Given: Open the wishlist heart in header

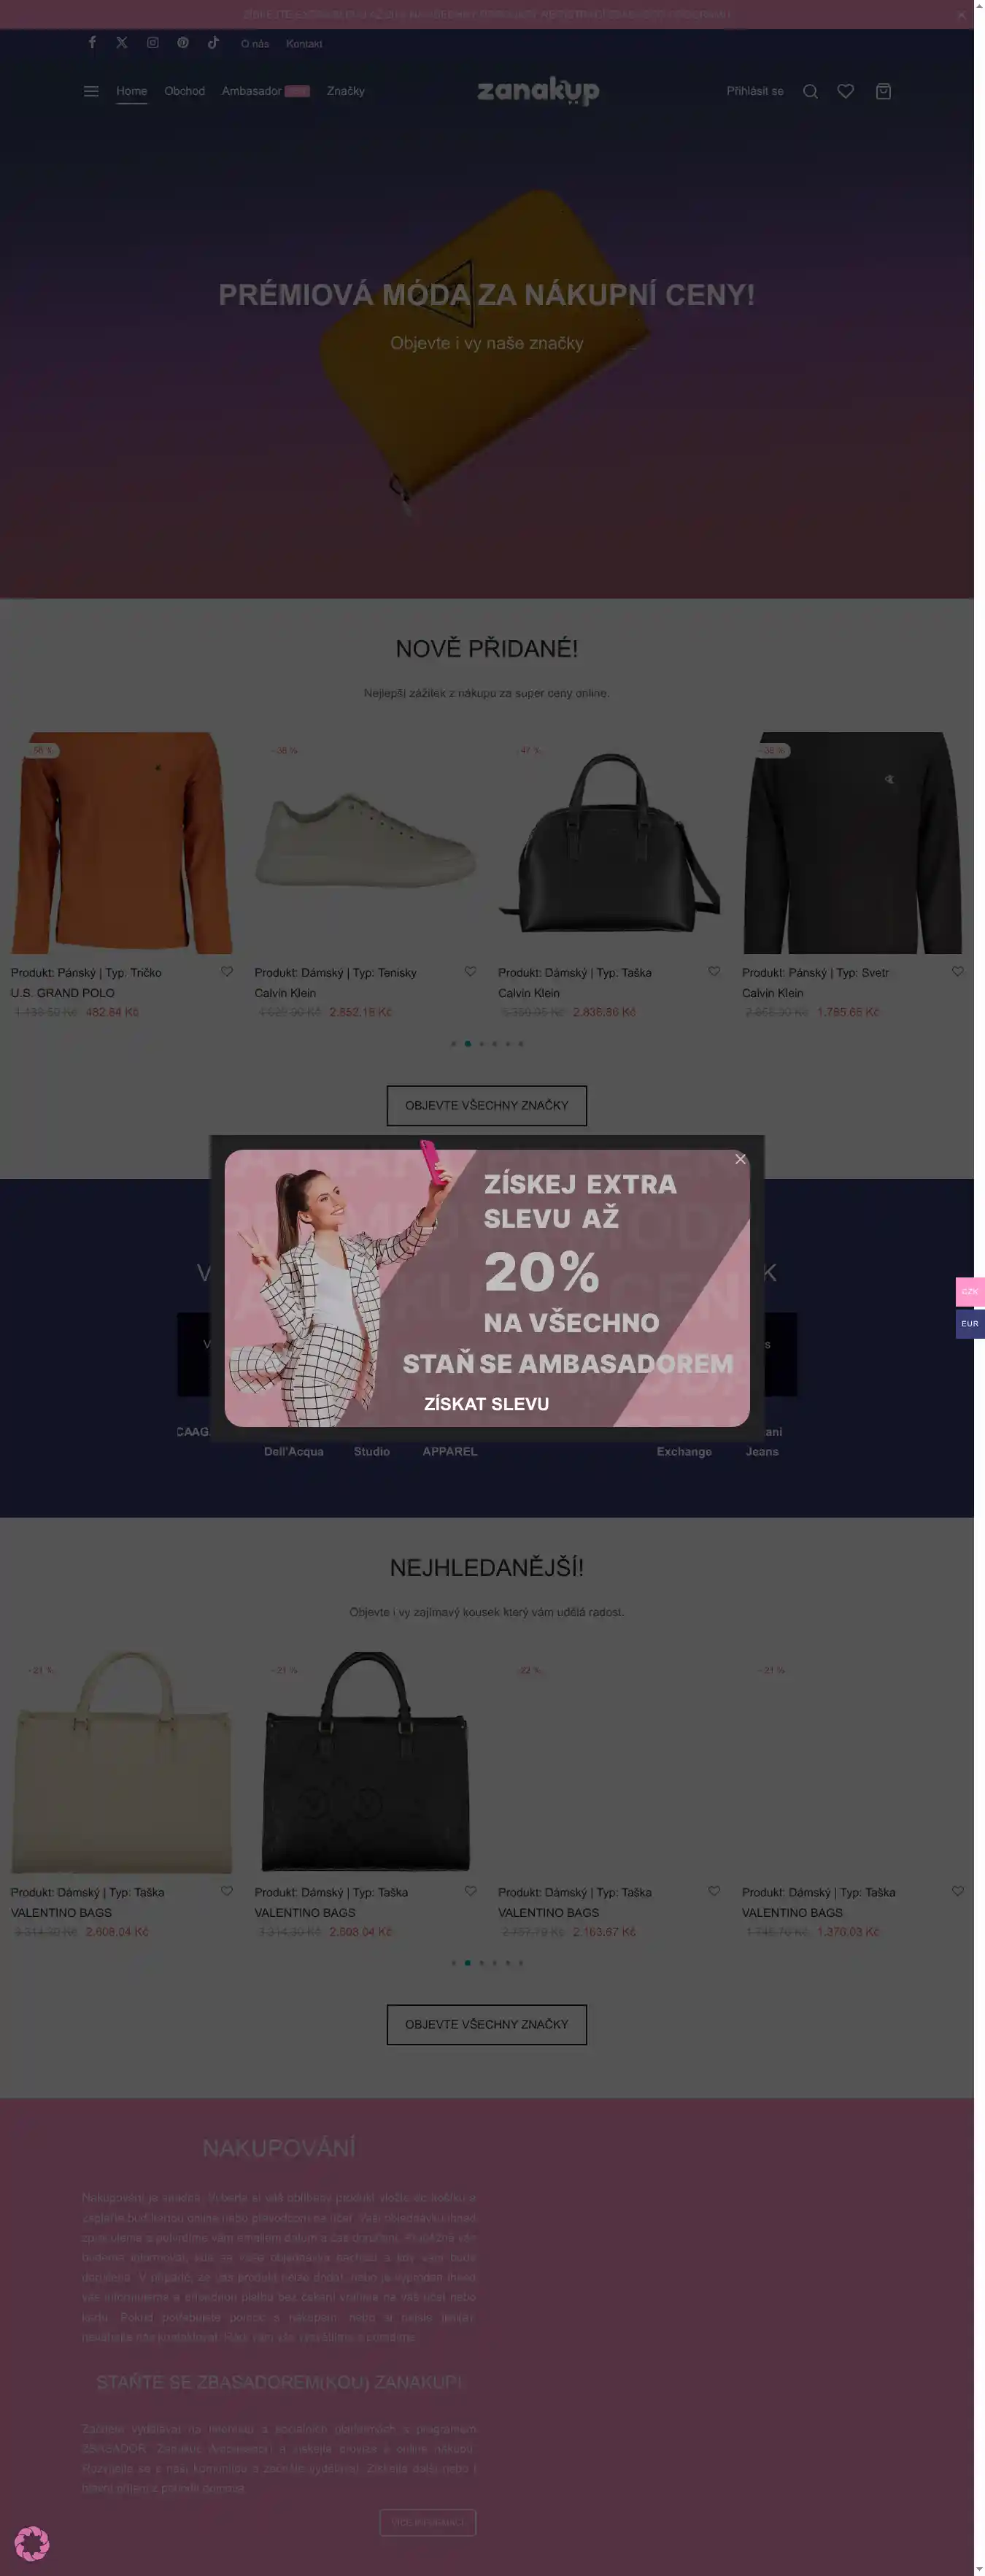Looking at the screenshot, I should tap(846, 91).
